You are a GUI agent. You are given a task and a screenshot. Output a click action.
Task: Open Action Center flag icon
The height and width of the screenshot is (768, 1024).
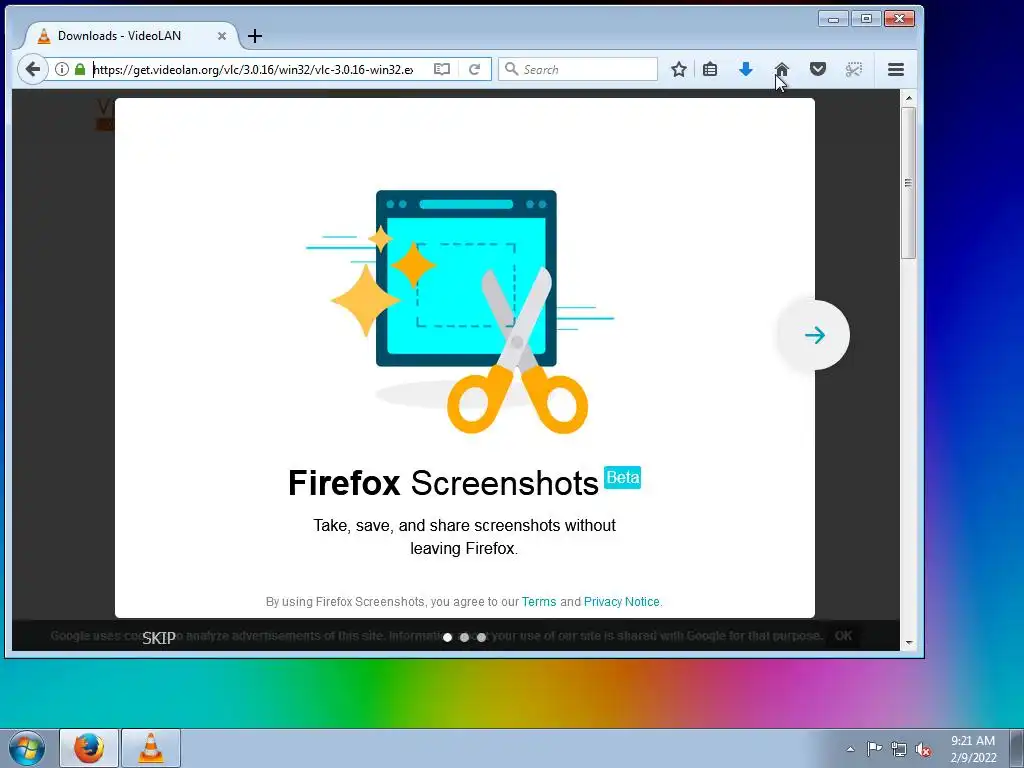coord(874,748)
